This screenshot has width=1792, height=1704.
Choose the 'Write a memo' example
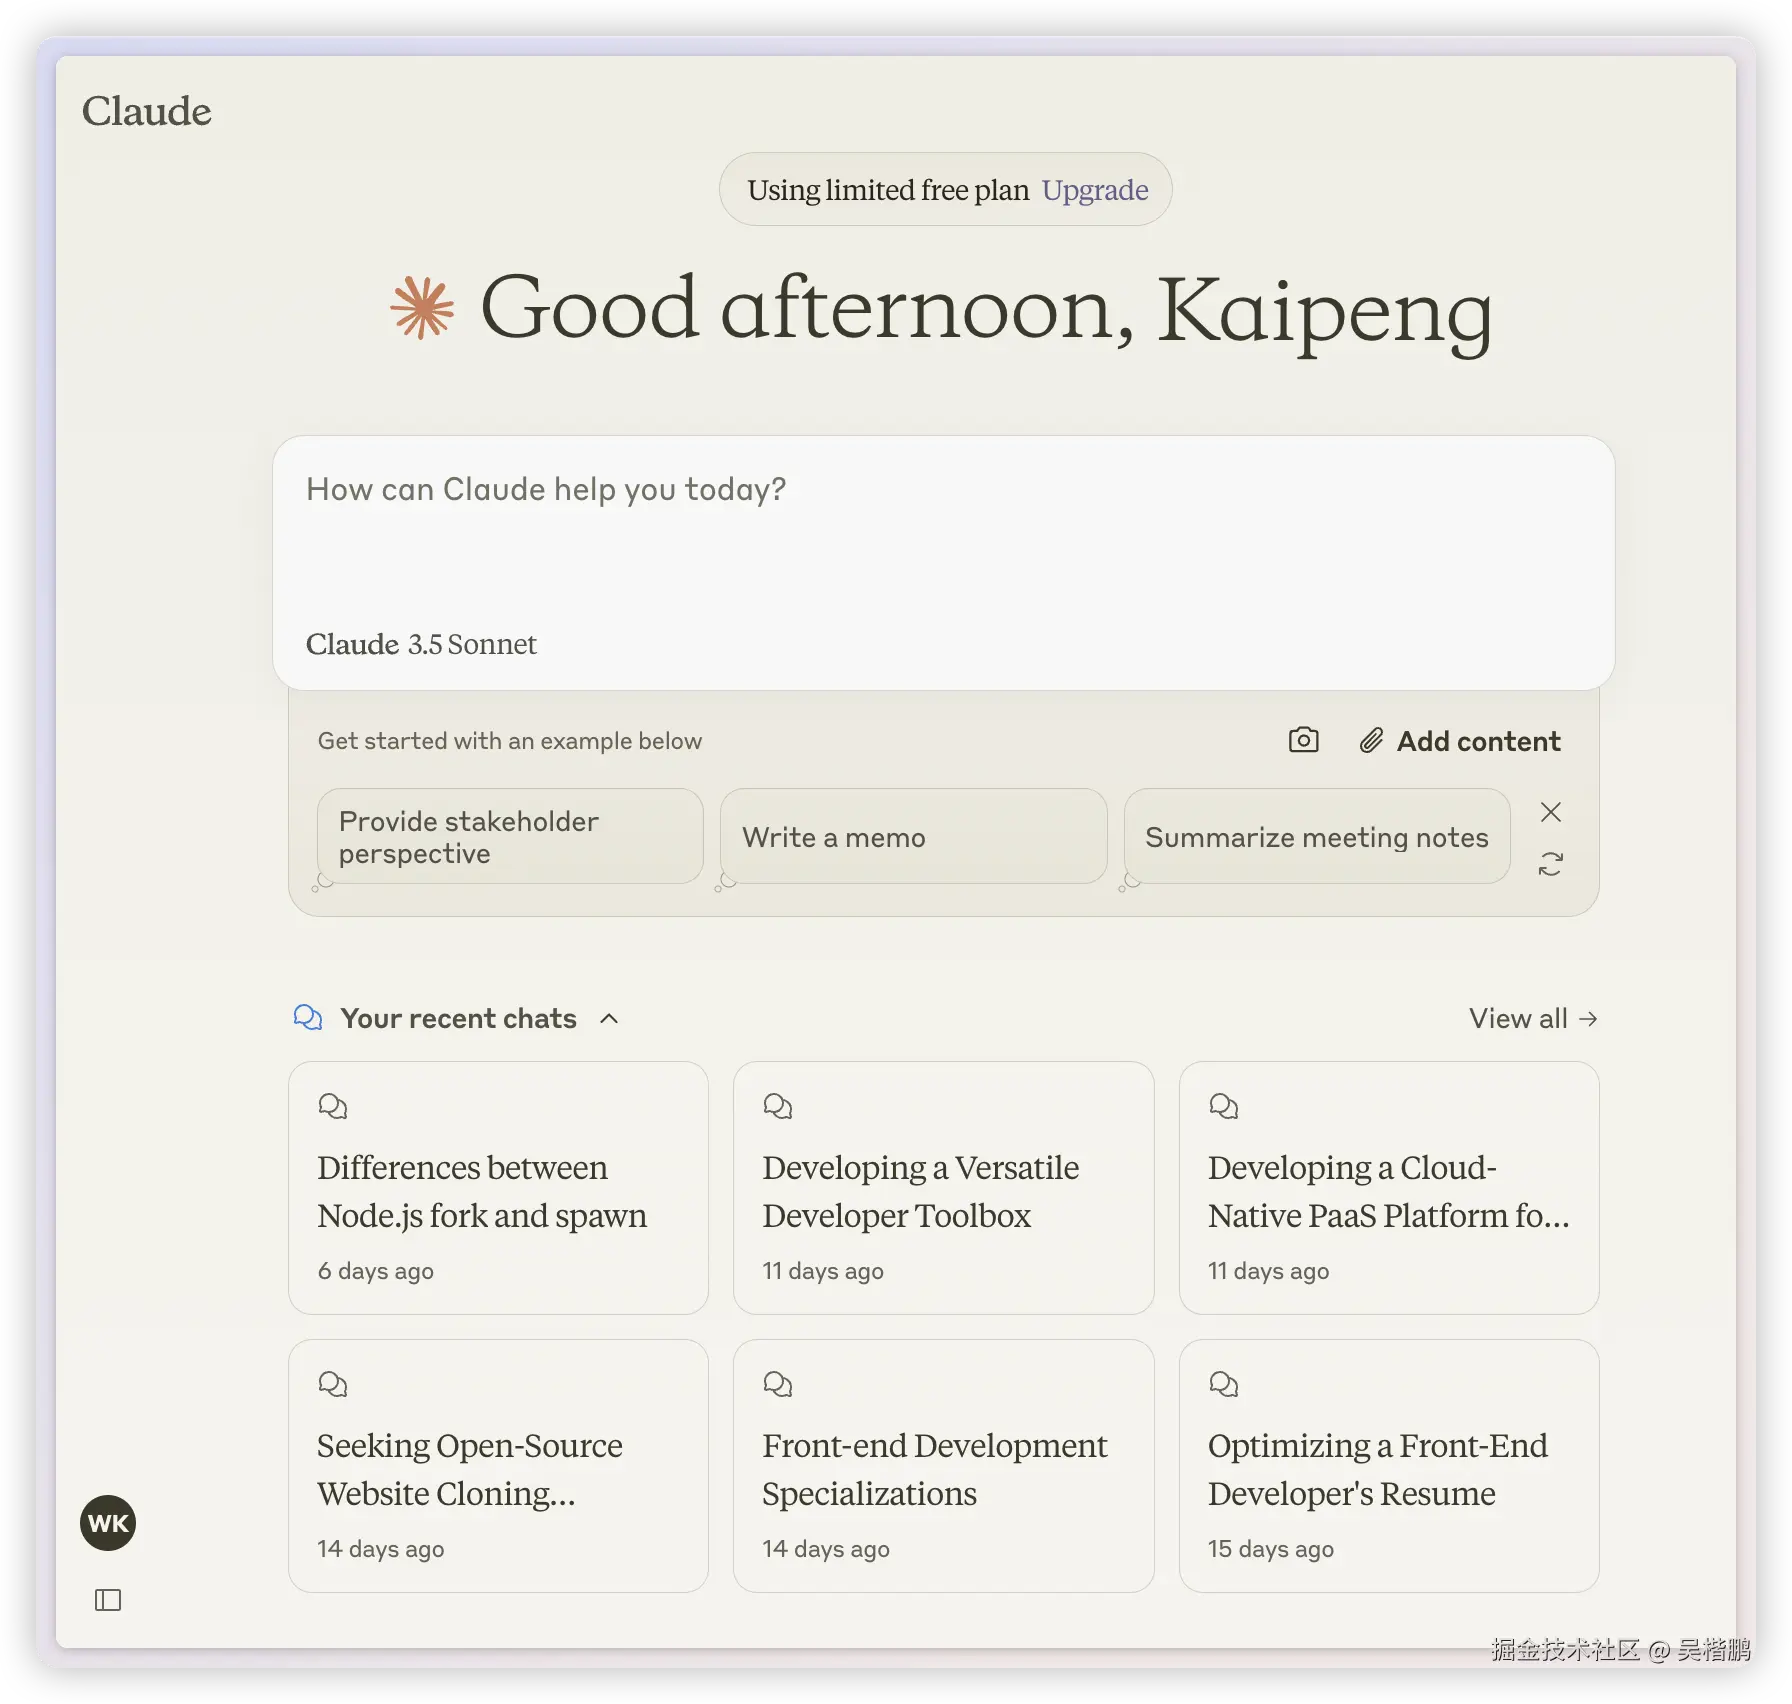click(913, 836)
